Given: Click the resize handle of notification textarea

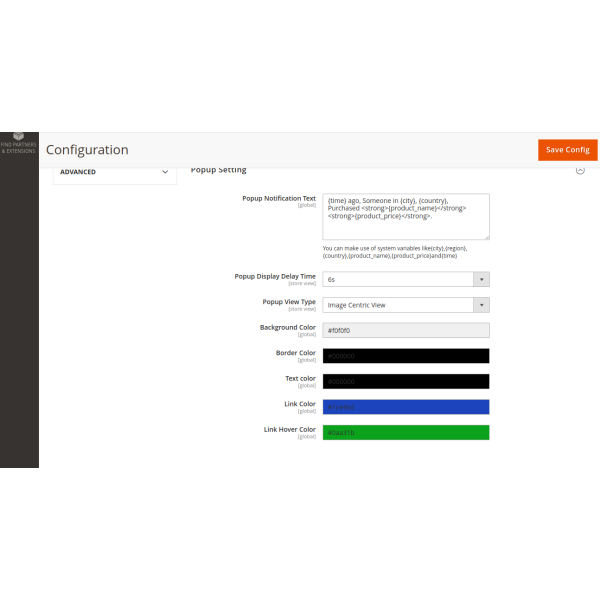Looking at the screenshot, I should pos(486,237).
